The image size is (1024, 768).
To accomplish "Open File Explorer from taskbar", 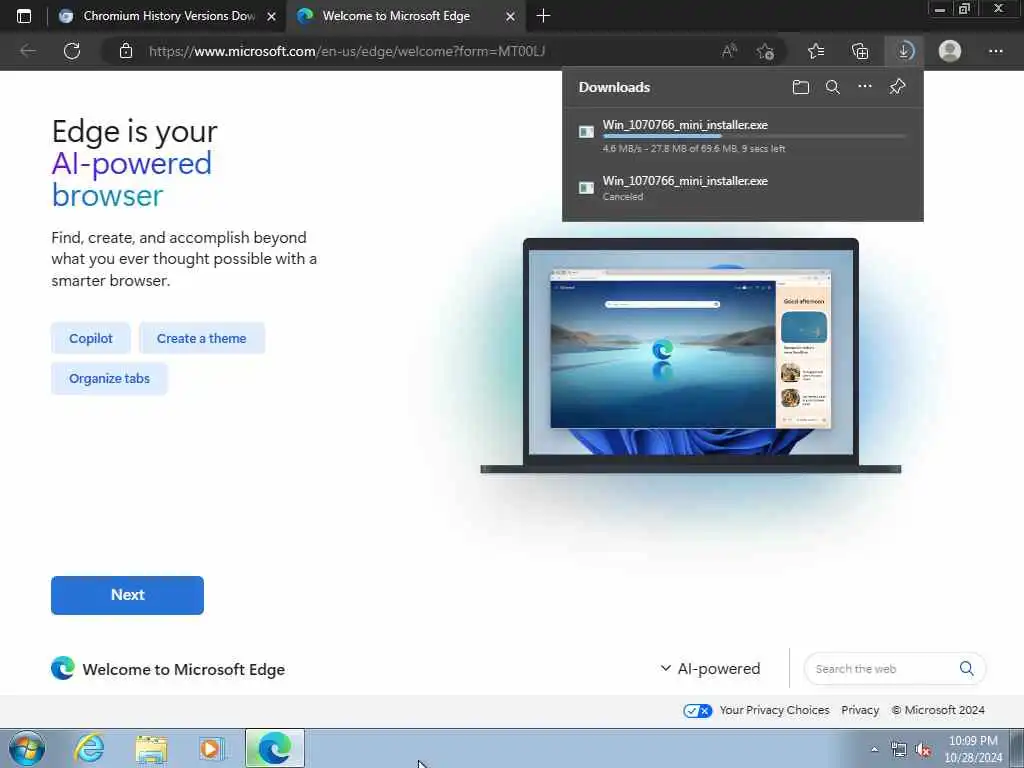I will pyautogui.click(x=152, y=748).
